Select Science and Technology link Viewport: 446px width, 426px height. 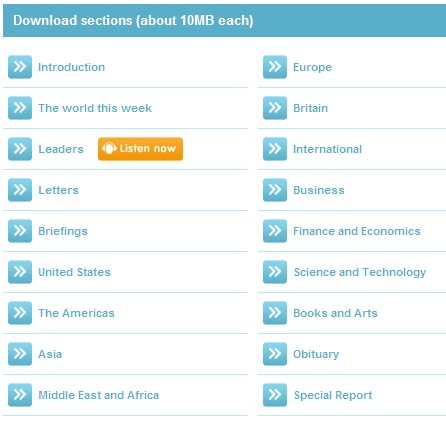point(360,272)
